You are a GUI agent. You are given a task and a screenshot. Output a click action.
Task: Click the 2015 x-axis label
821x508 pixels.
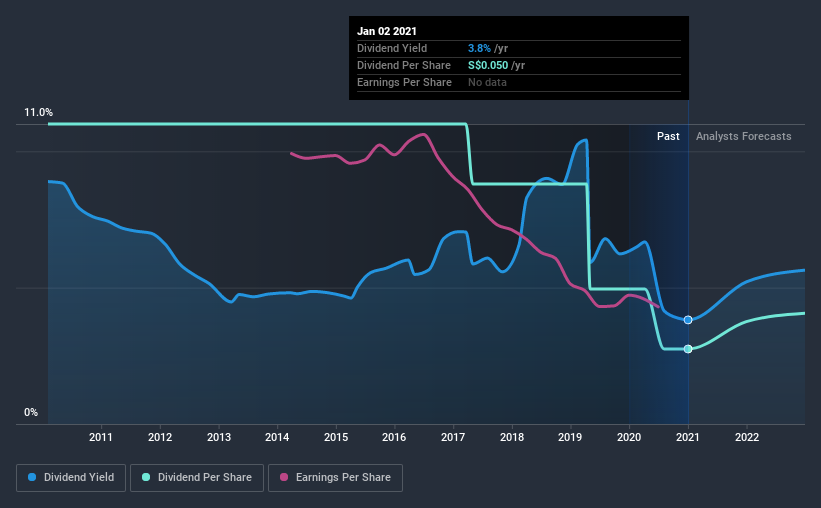(x=336, y=437)
